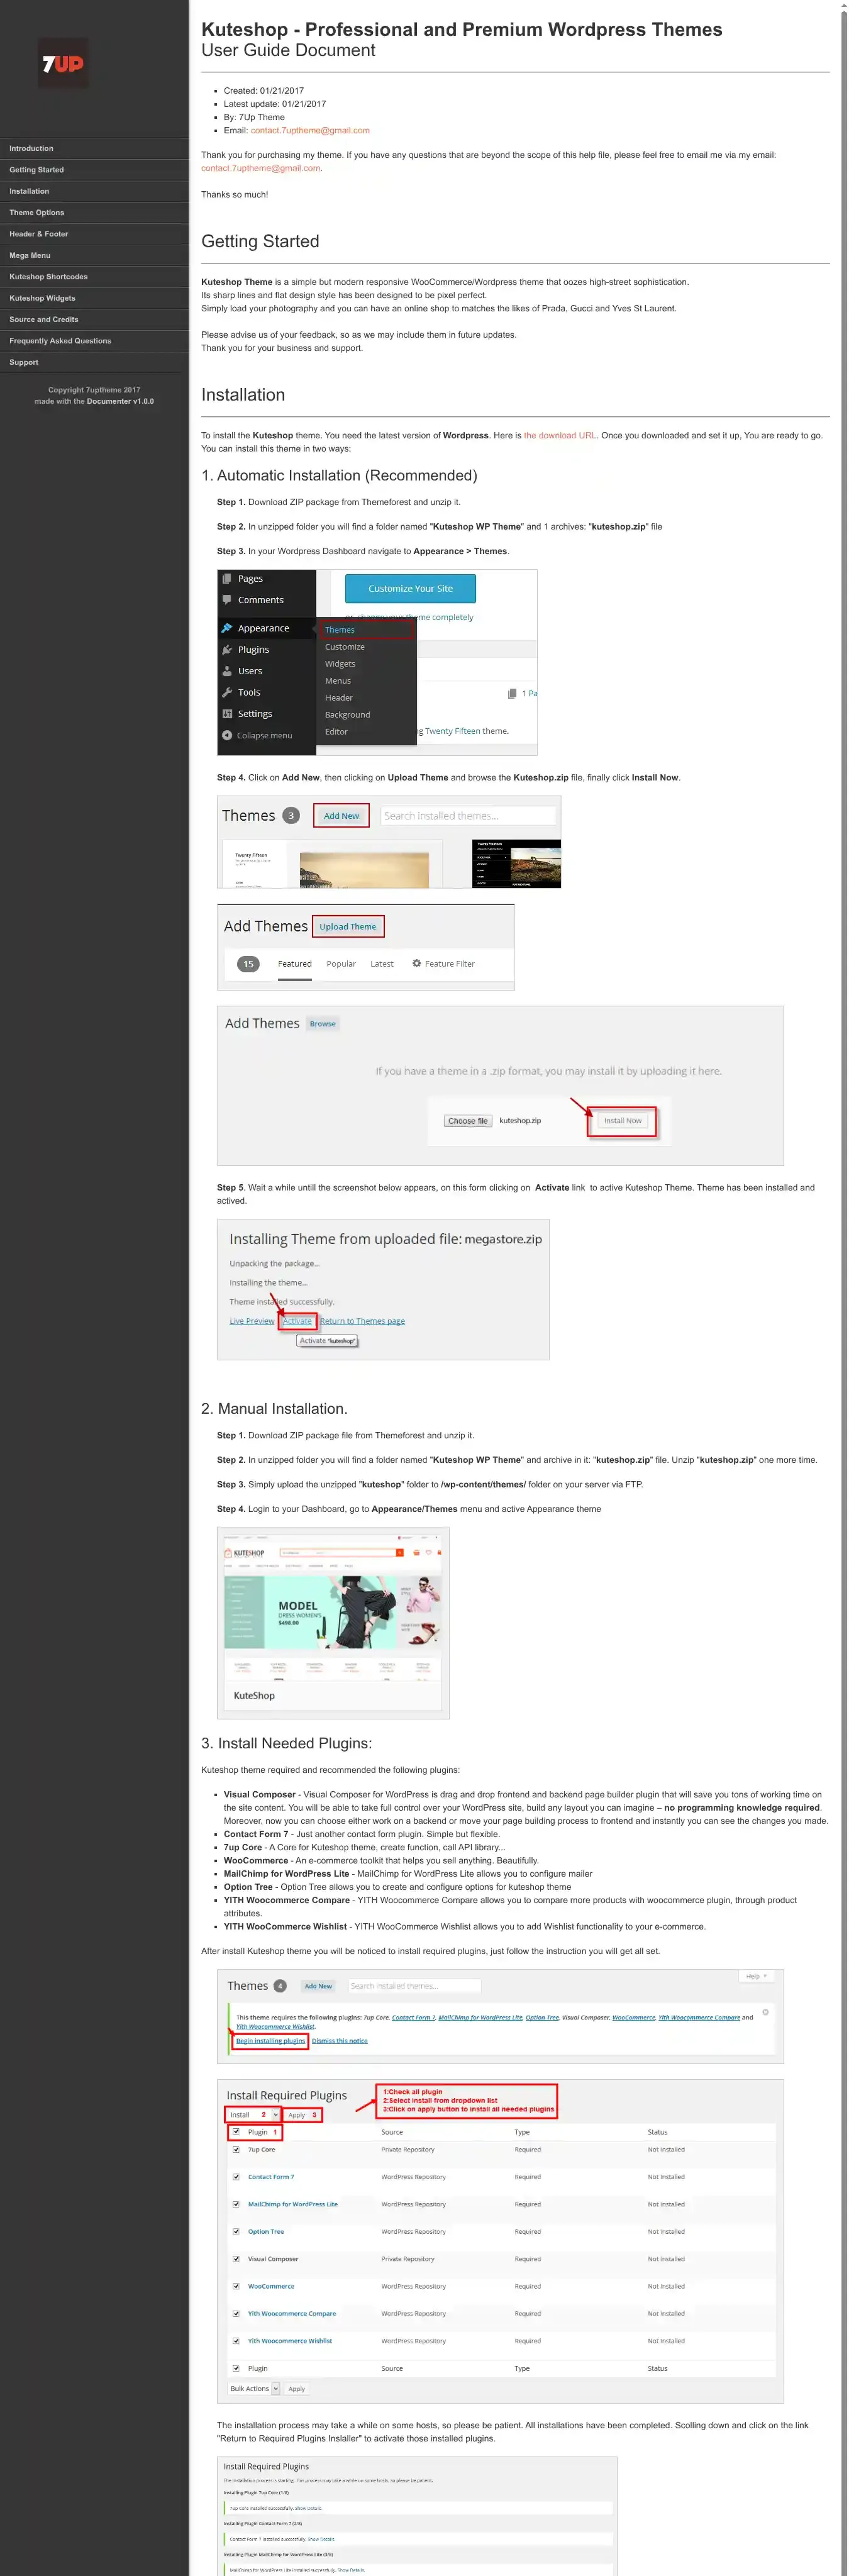This screenshot has width=849, height=2576.
Task: Click the Plugins plug icon
Action: pos(227,650)
